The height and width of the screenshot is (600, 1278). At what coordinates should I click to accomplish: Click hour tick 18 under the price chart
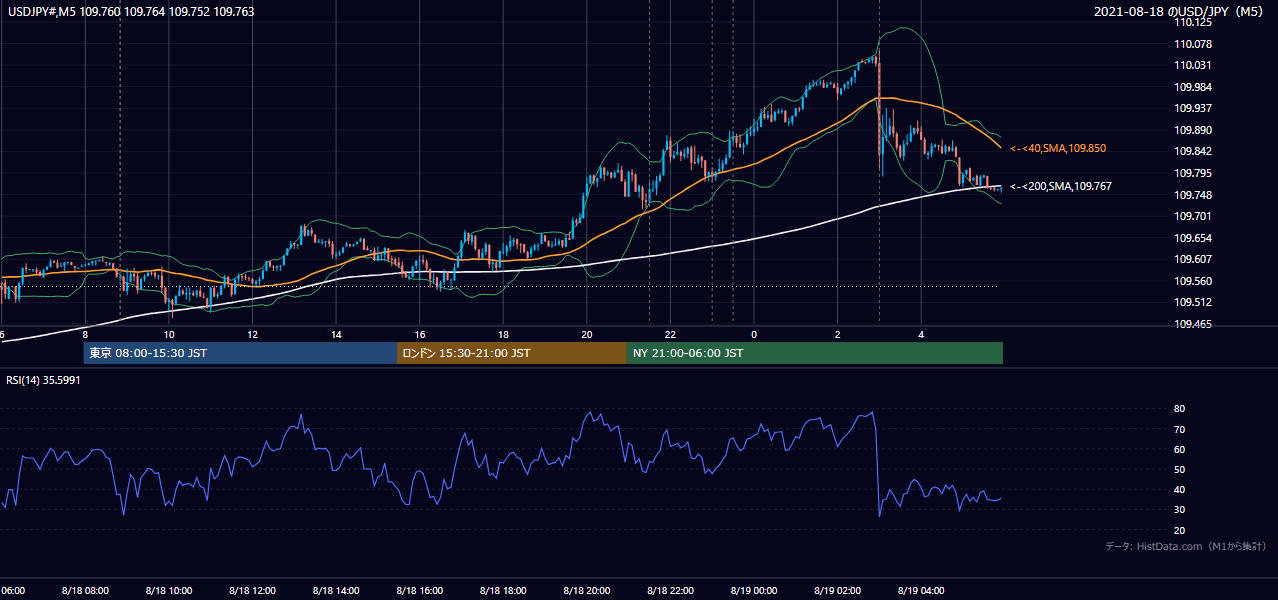click(x=503, y=334)
